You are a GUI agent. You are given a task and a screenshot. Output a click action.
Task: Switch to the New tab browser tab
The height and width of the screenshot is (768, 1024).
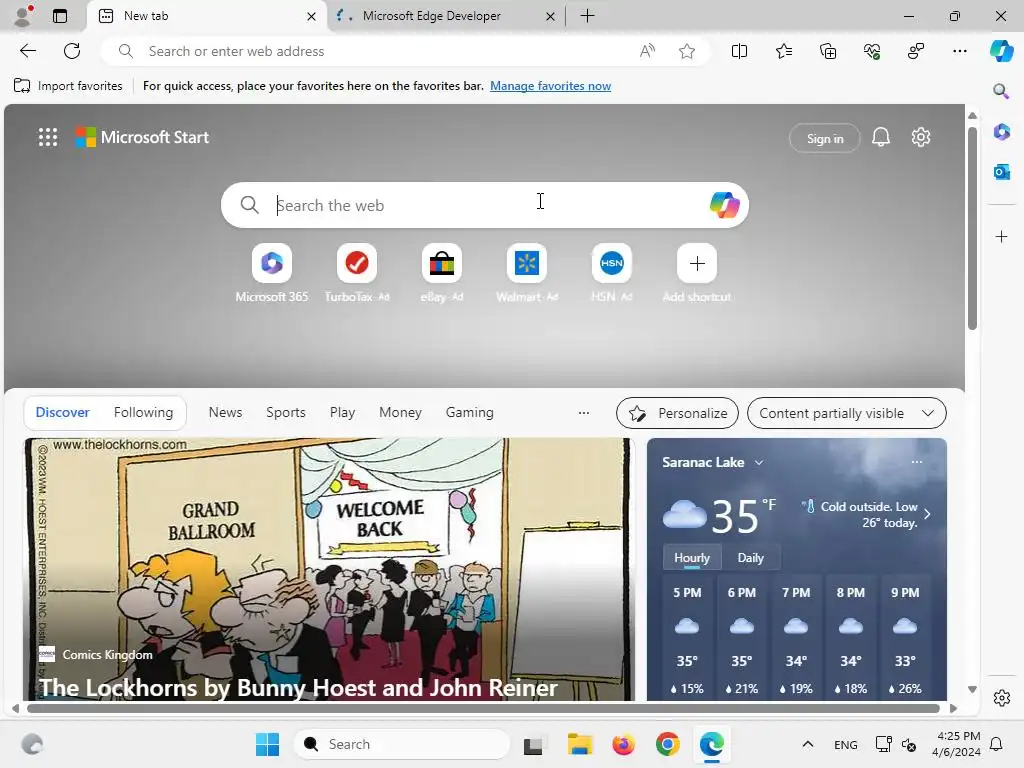coord(206,16)
